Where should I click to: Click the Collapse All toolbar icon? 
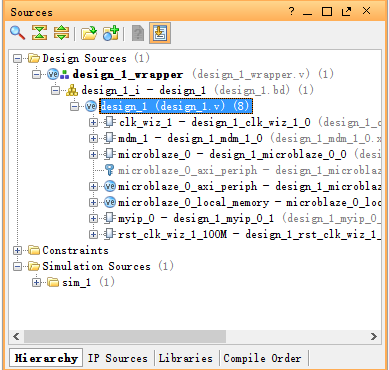(39, 33)
